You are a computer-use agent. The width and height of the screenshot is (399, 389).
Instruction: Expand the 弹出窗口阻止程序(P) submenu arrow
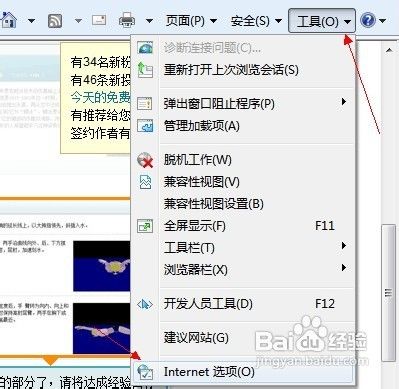(x=344, y=102)
